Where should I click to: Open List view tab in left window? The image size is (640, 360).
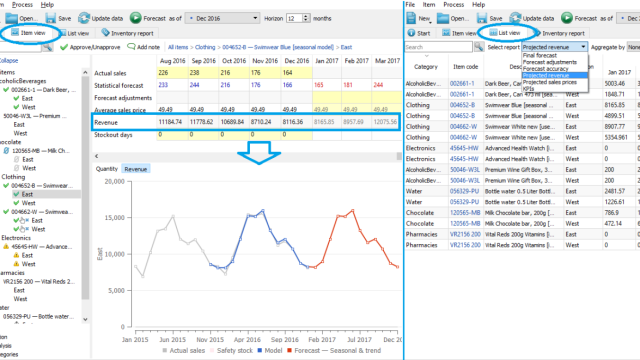click(x=74, y=33)
